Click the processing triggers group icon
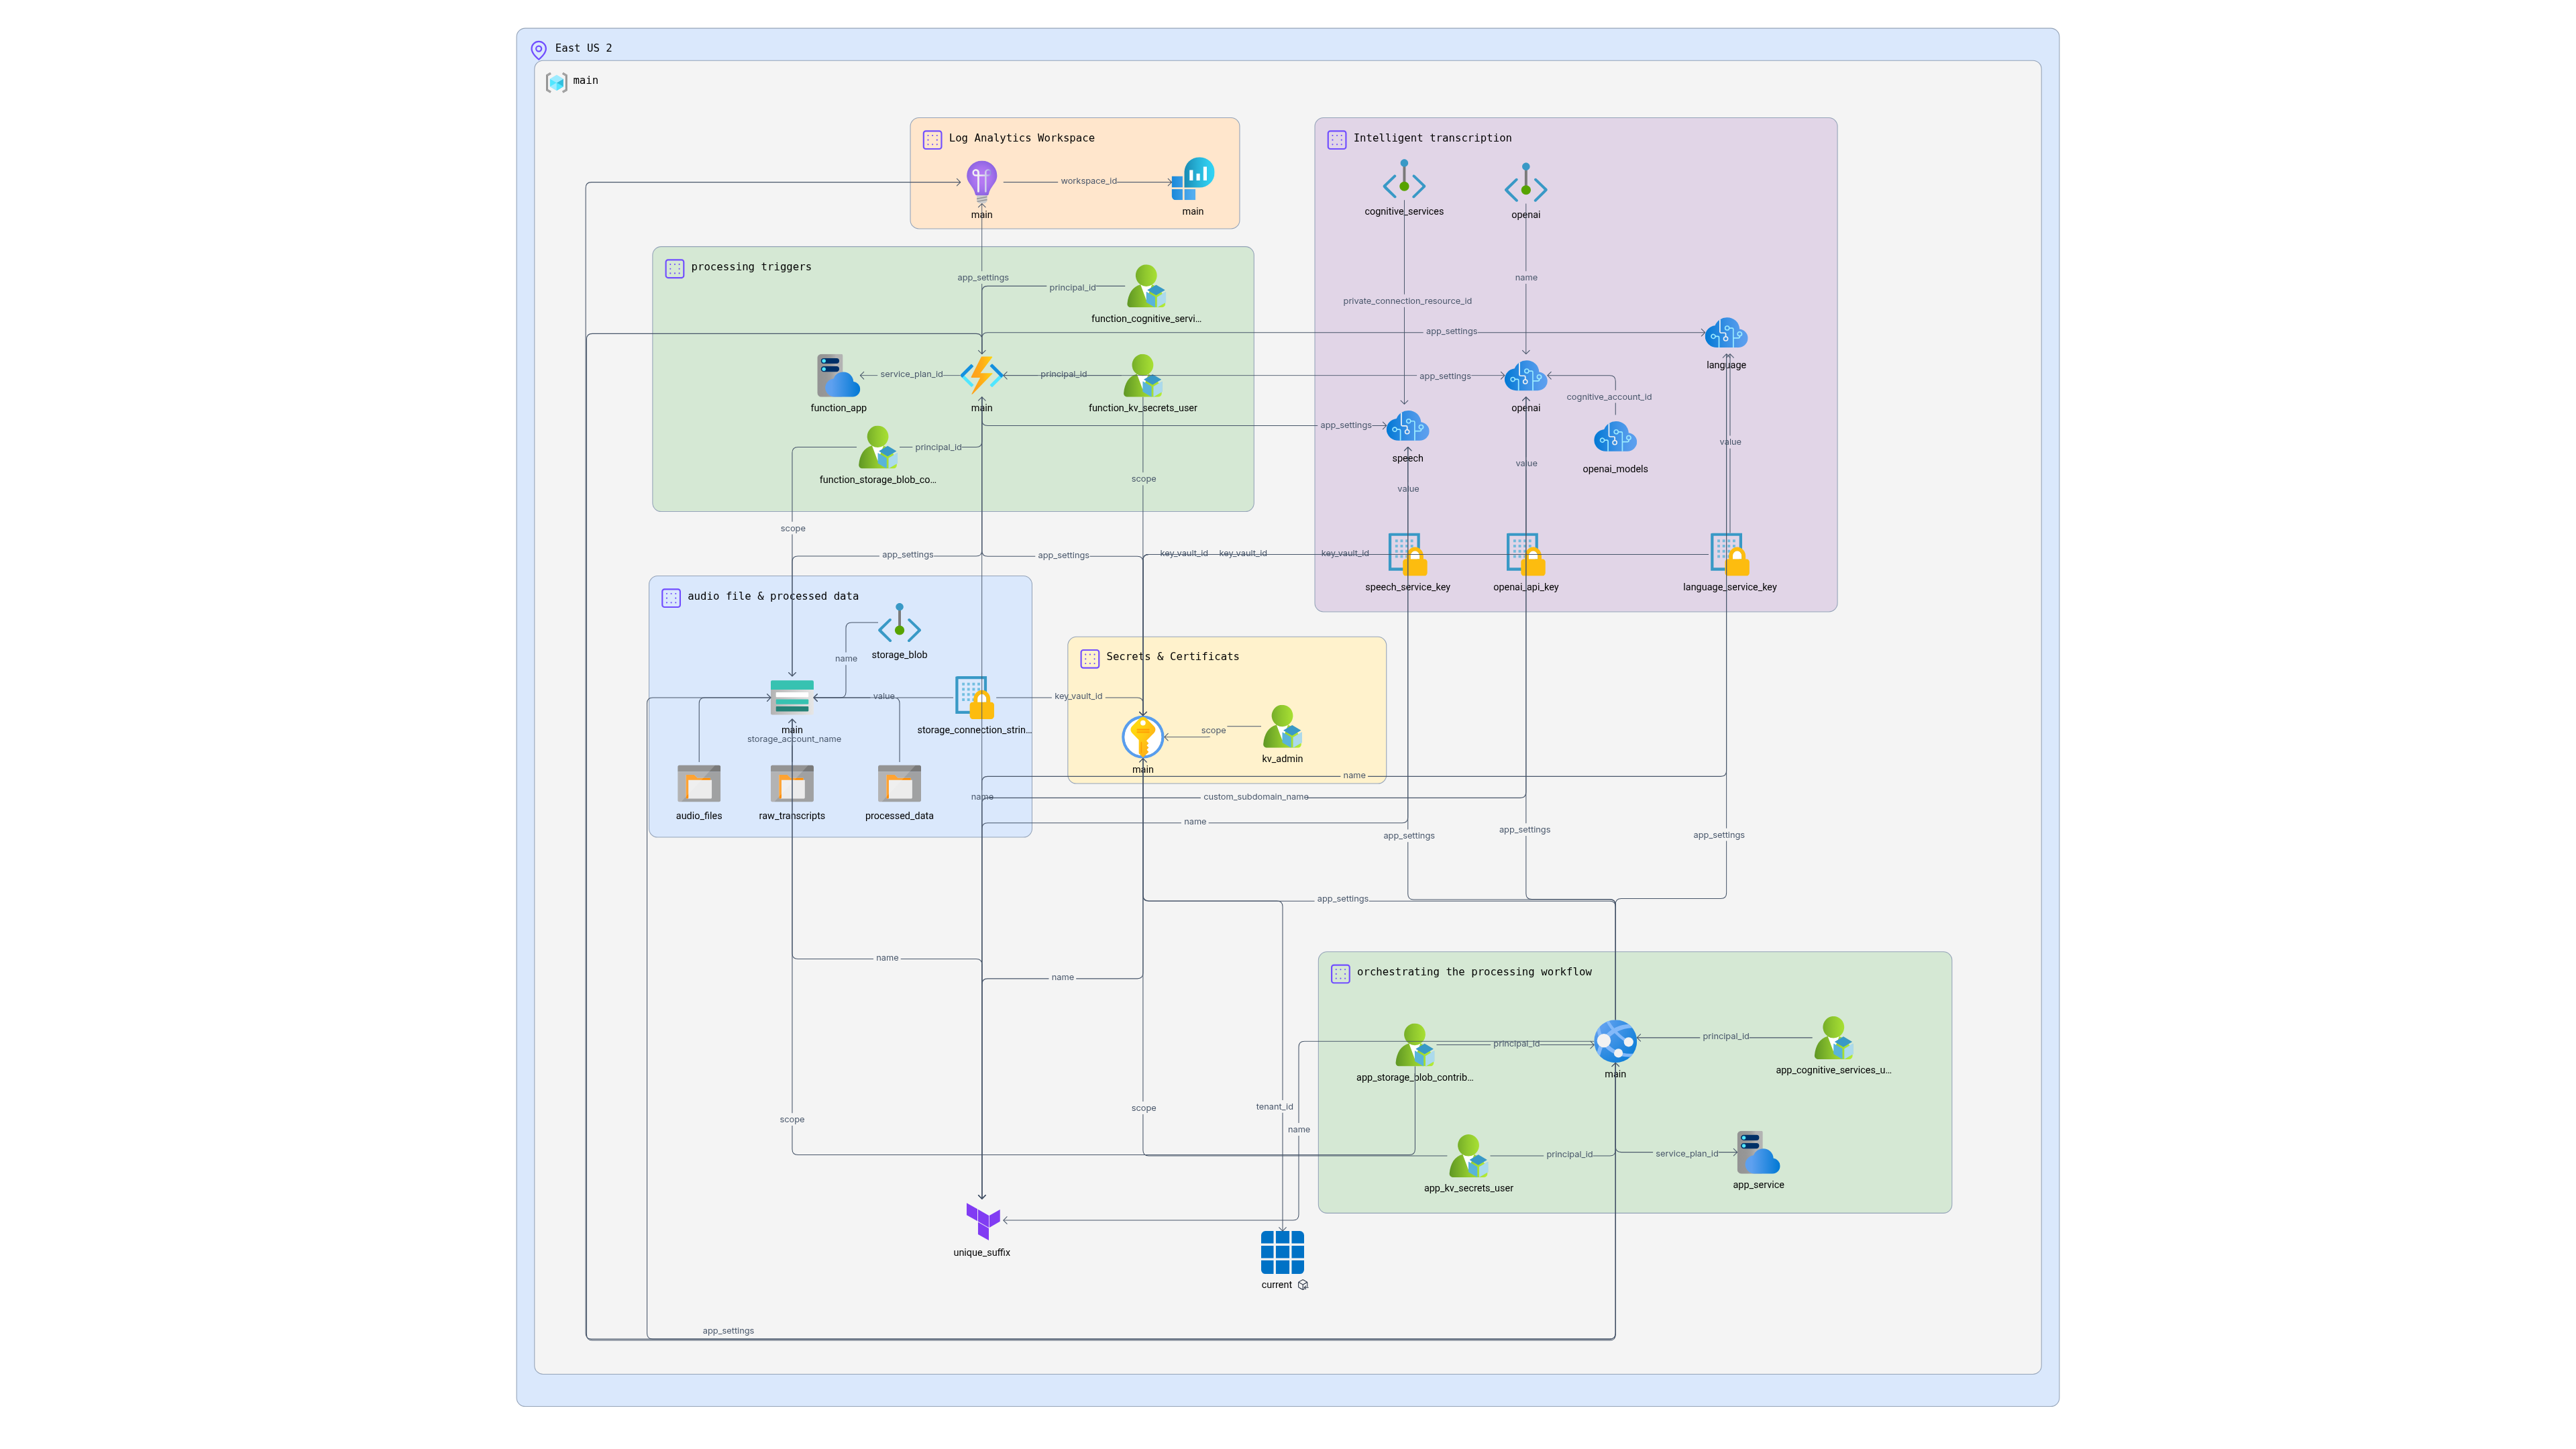This screenshot has height=1449, width=2576. (x=674, y=269)
